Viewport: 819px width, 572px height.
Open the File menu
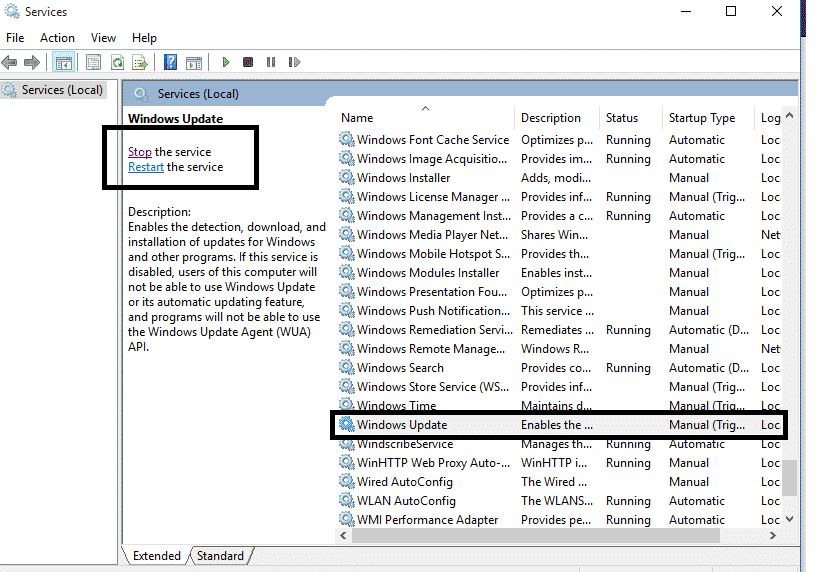[15, 38]
